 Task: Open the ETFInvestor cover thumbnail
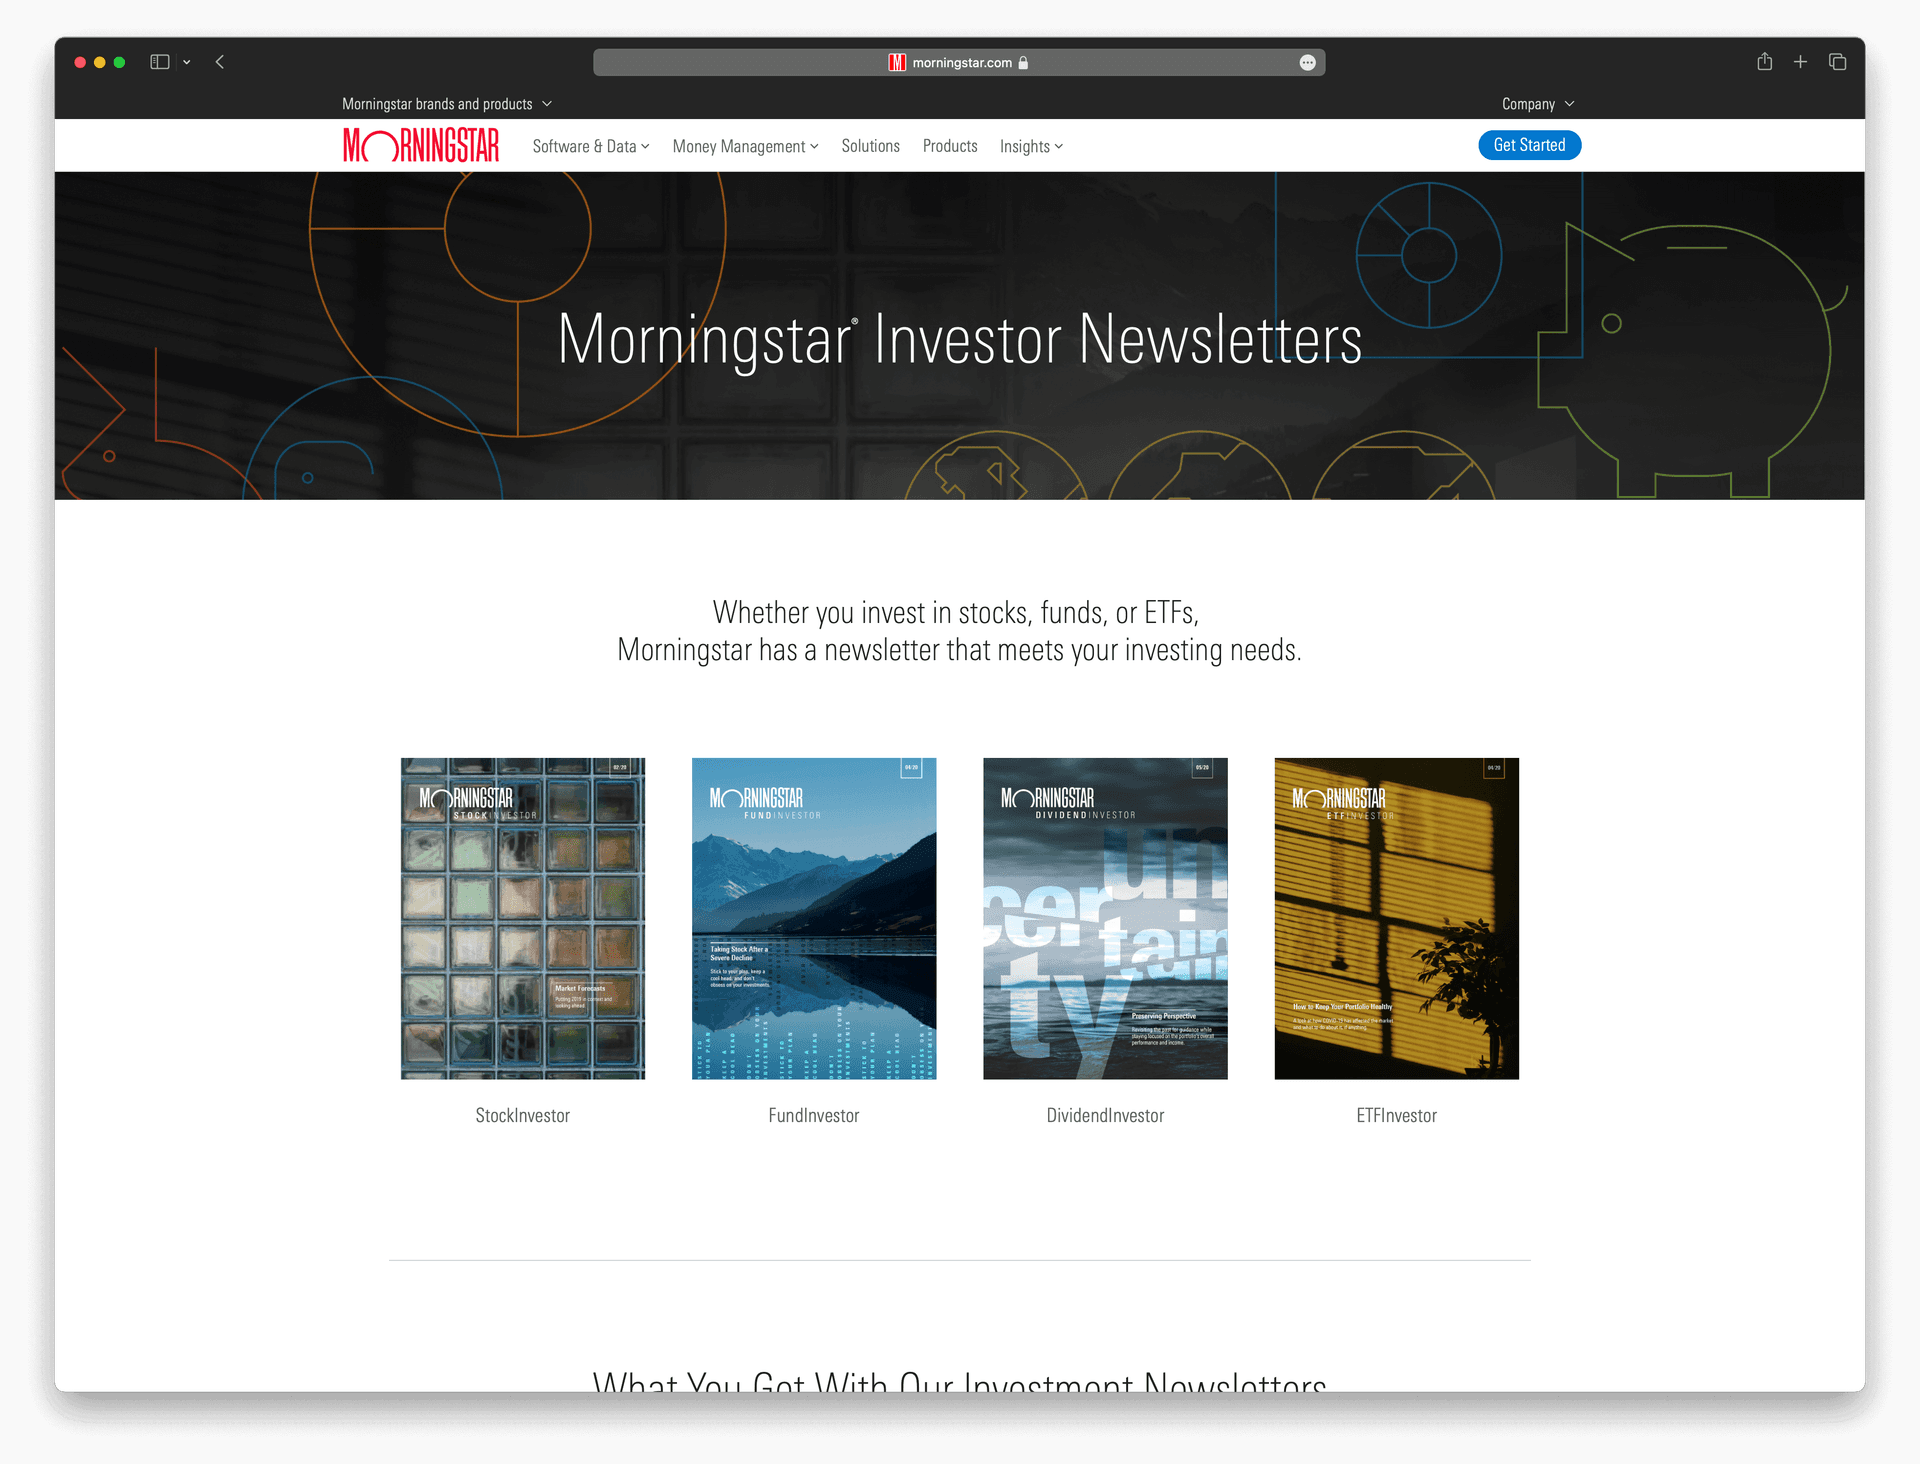(x=1396, y=918)
